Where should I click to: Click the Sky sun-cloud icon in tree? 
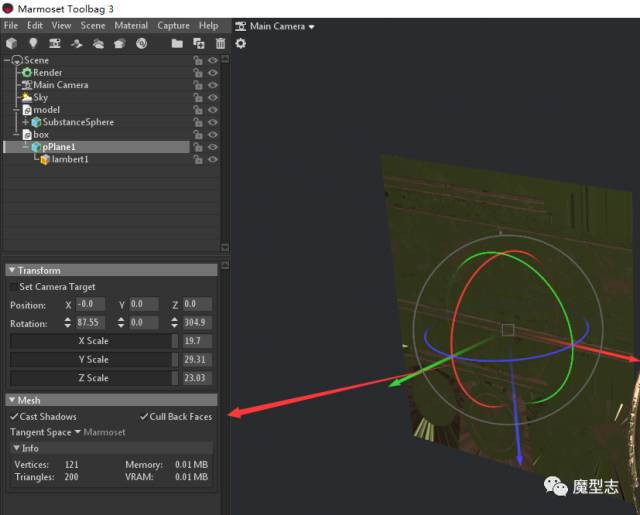pyautogui.click(x=27, y=97)
